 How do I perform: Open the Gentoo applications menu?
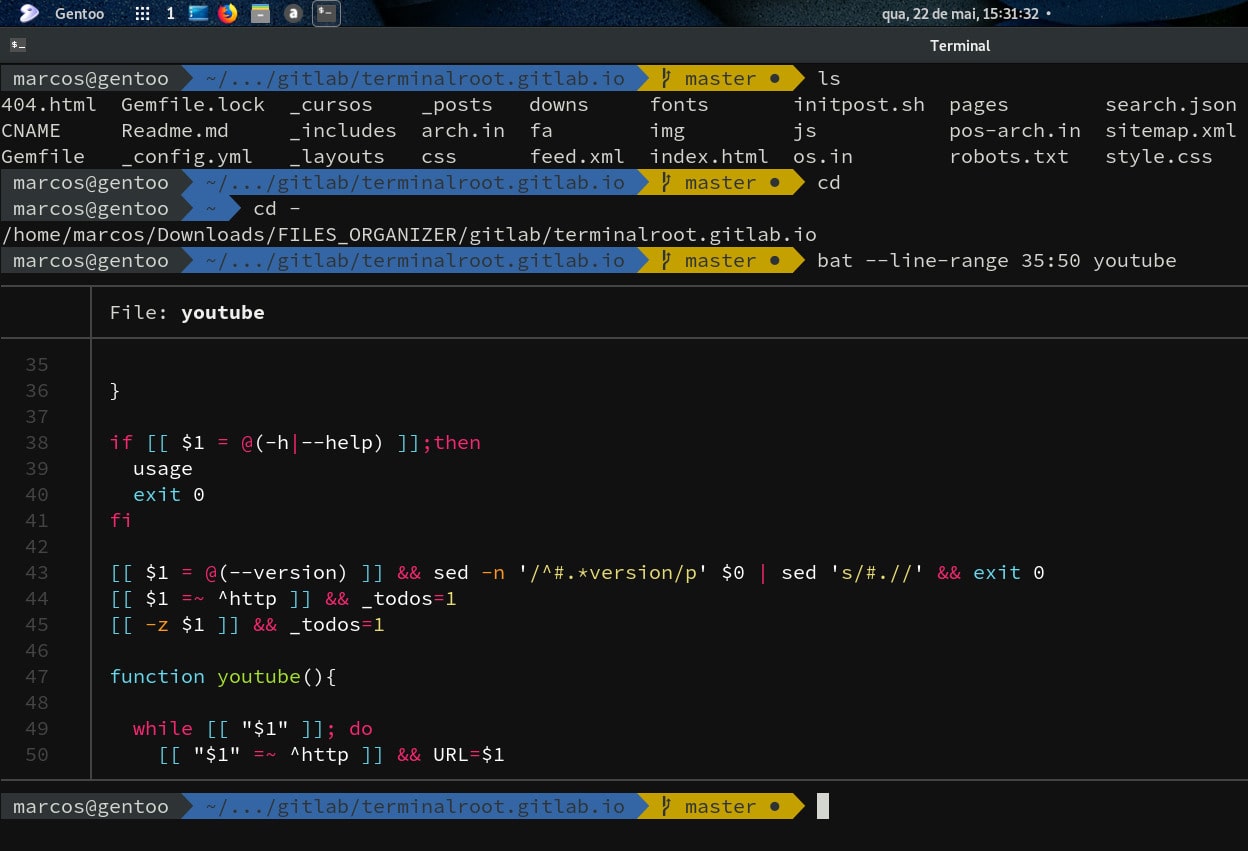[x=28, y=13]
